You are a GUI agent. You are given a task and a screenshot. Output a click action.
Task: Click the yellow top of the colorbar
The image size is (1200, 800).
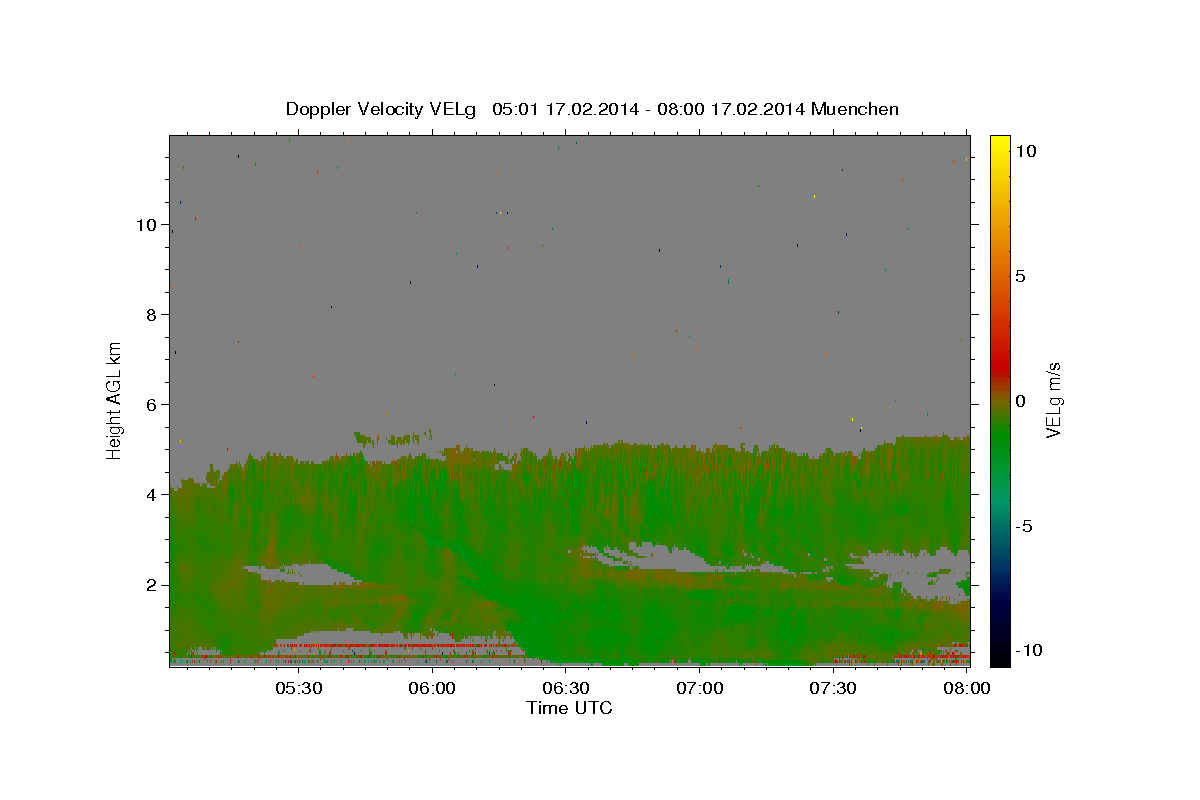[999, 142]
